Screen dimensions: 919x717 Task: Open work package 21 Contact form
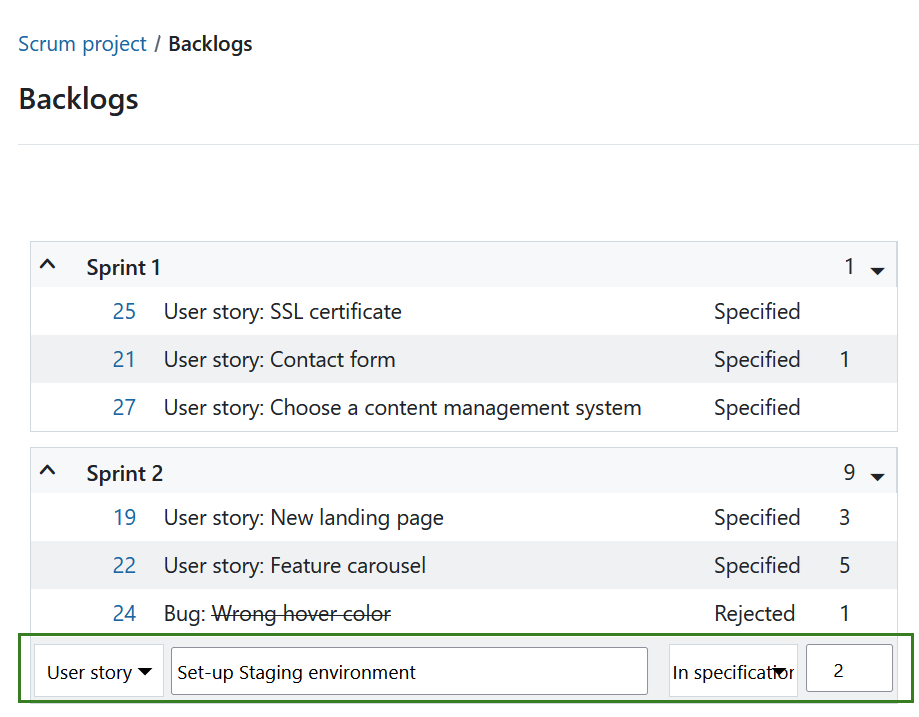pos(124,359)
